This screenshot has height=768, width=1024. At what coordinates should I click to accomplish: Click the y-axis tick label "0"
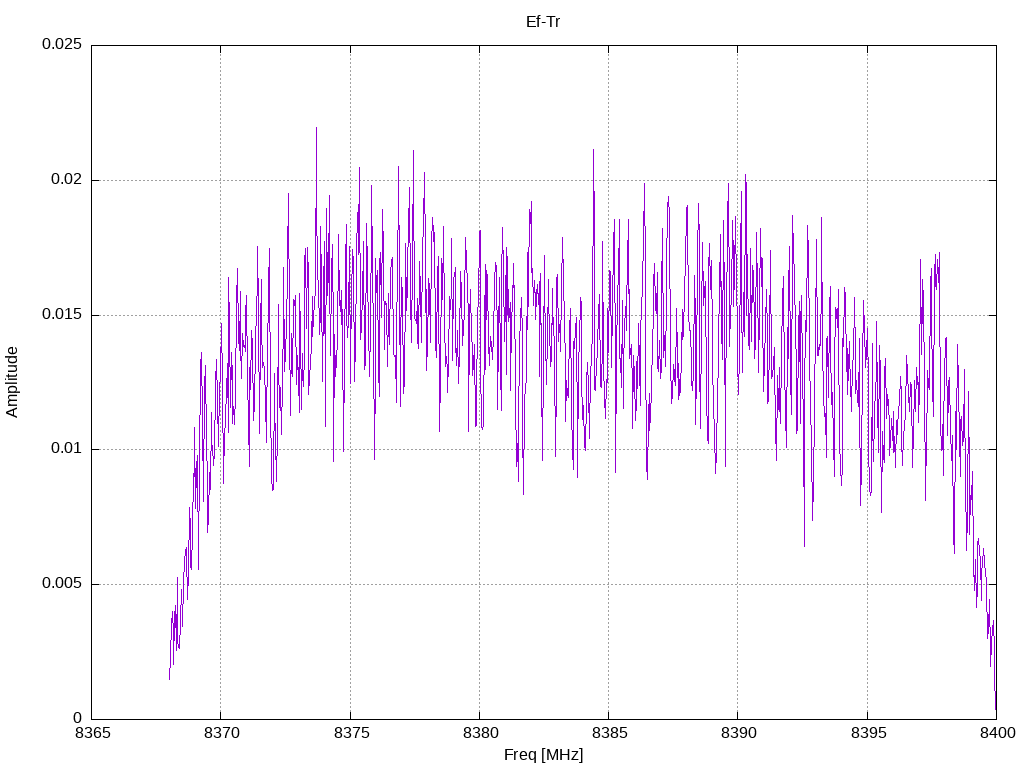click(78, 718)
